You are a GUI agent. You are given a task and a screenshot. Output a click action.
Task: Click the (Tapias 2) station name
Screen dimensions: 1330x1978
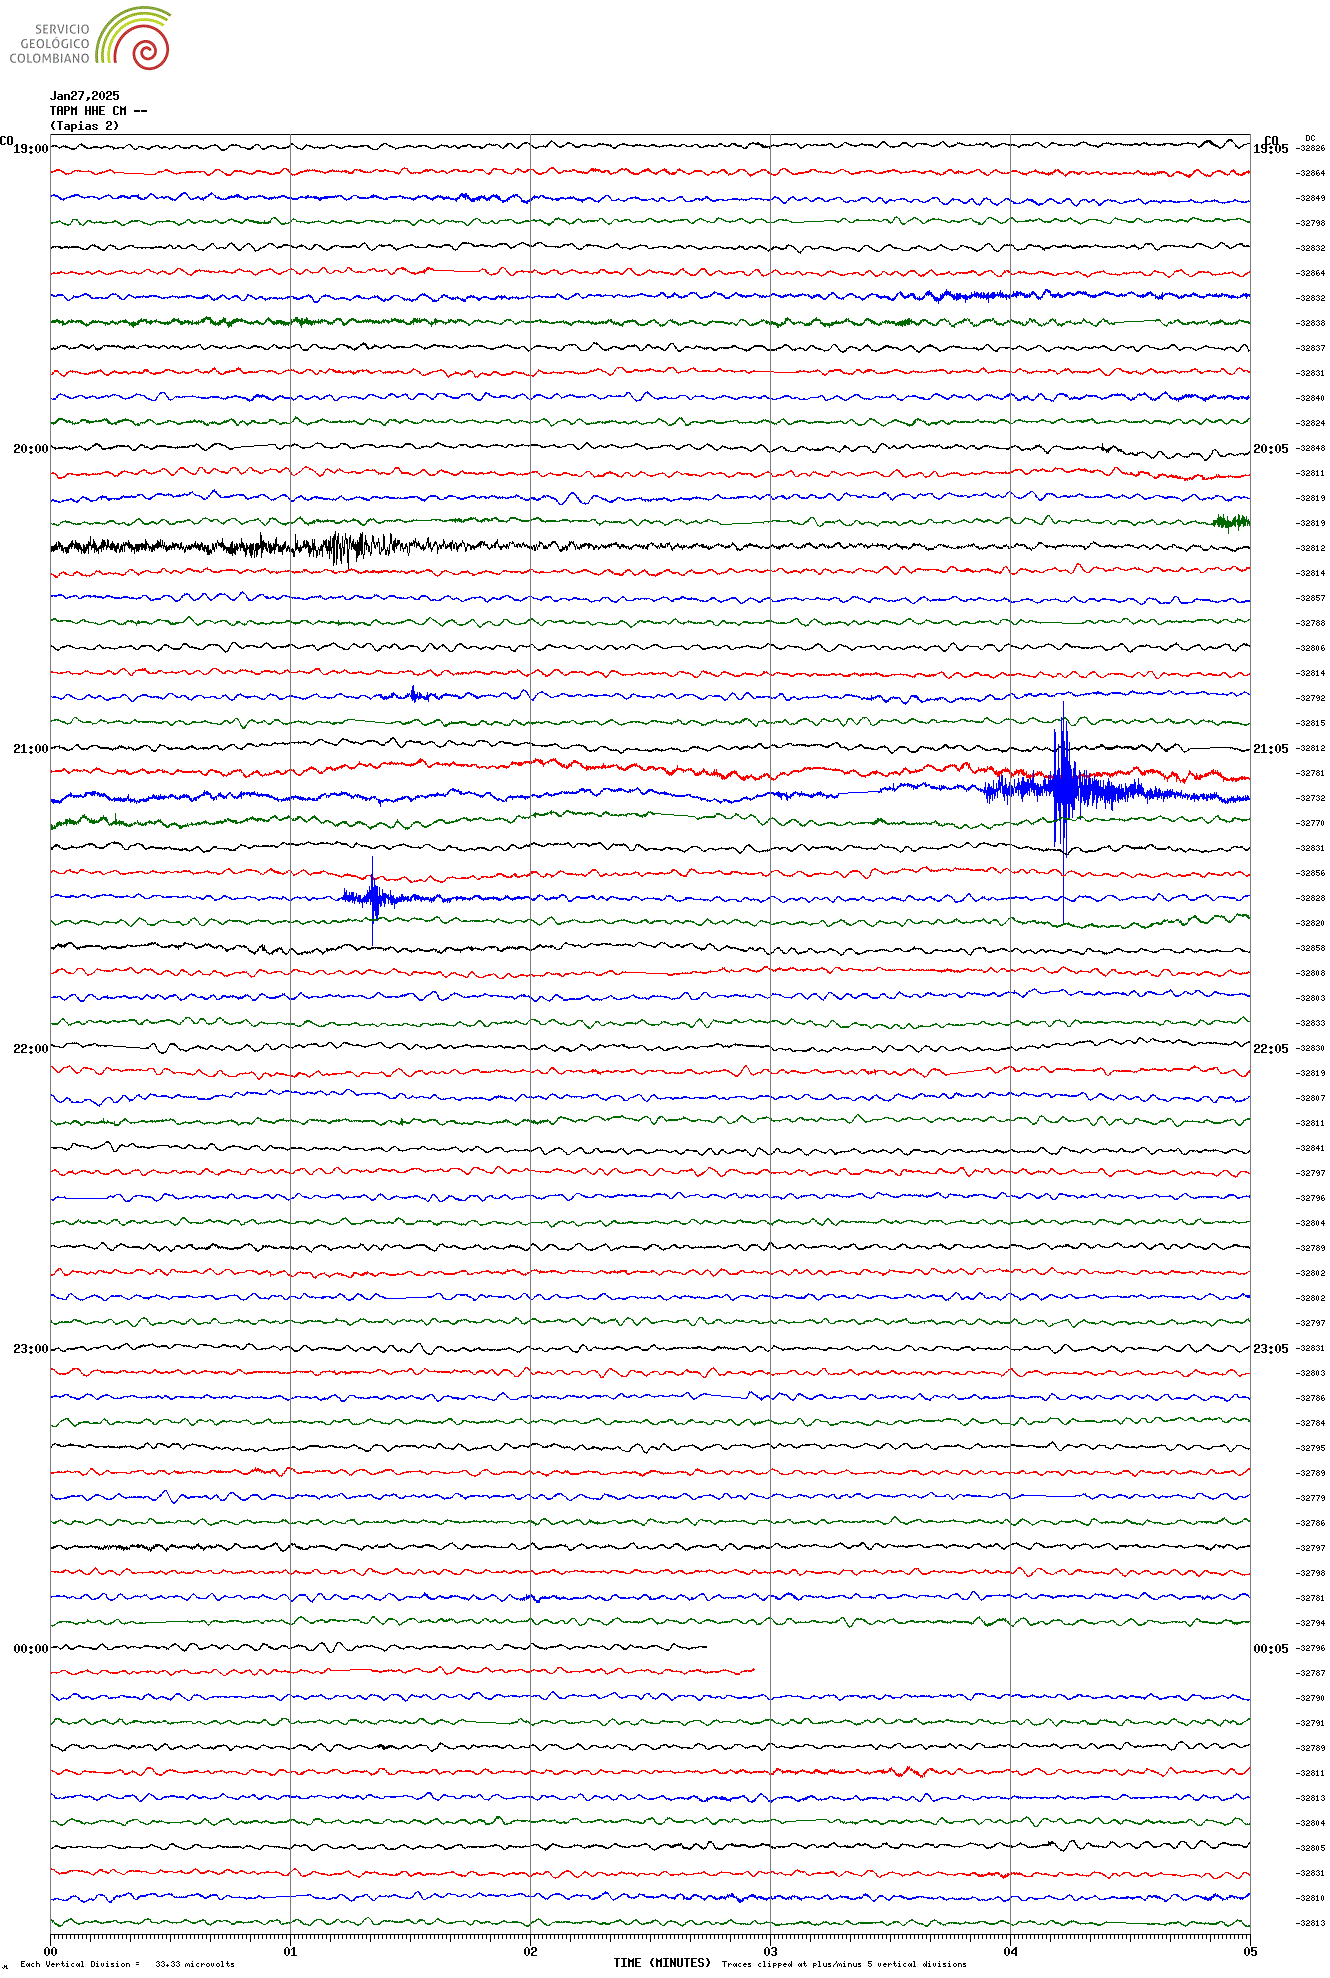coord(84,126)
